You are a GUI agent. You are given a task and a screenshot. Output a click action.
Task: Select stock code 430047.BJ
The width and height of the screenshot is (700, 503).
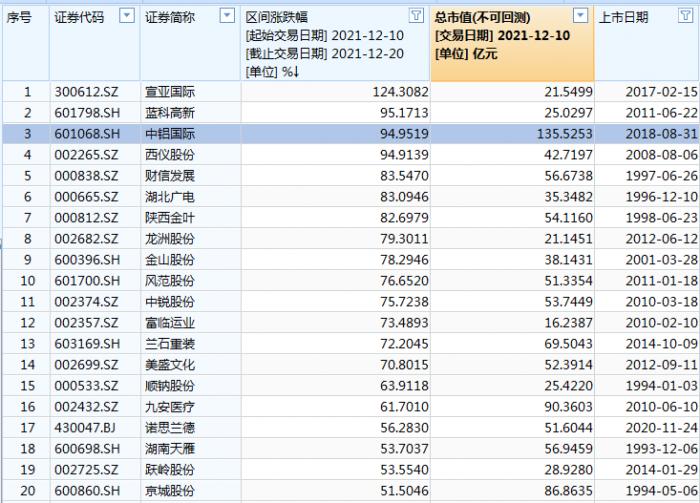85,428
